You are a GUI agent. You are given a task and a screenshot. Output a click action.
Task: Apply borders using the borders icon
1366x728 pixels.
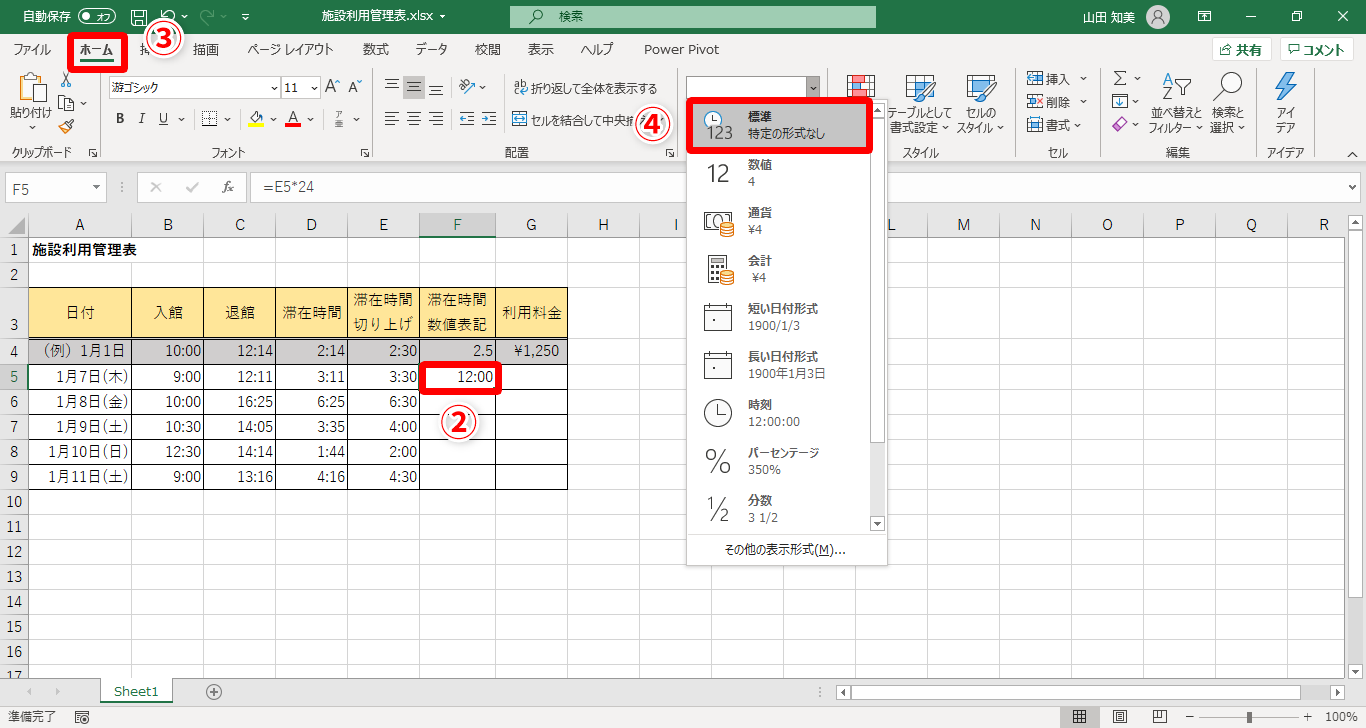(209, 119)
